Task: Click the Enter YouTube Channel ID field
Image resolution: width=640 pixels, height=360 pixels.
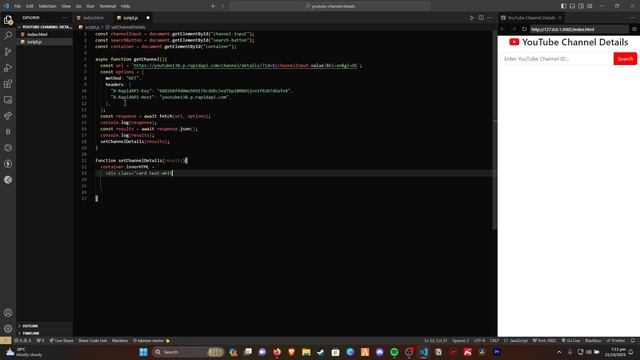Action: click(557, 59)
